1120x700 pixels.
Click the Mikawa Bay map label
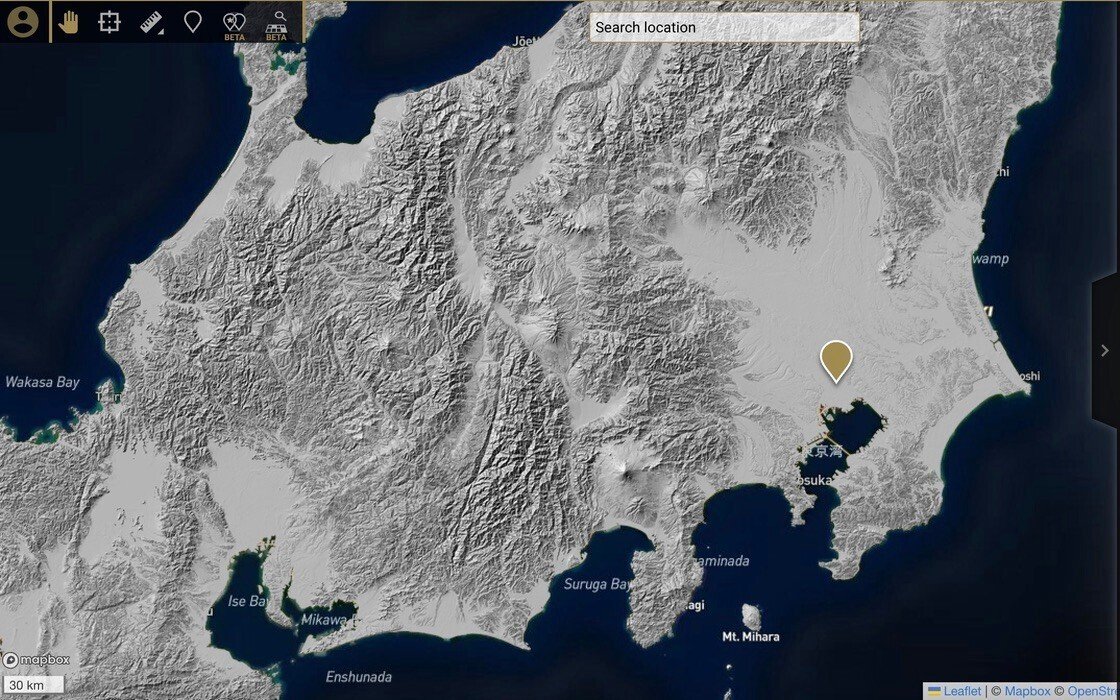(x=327, y=619)
